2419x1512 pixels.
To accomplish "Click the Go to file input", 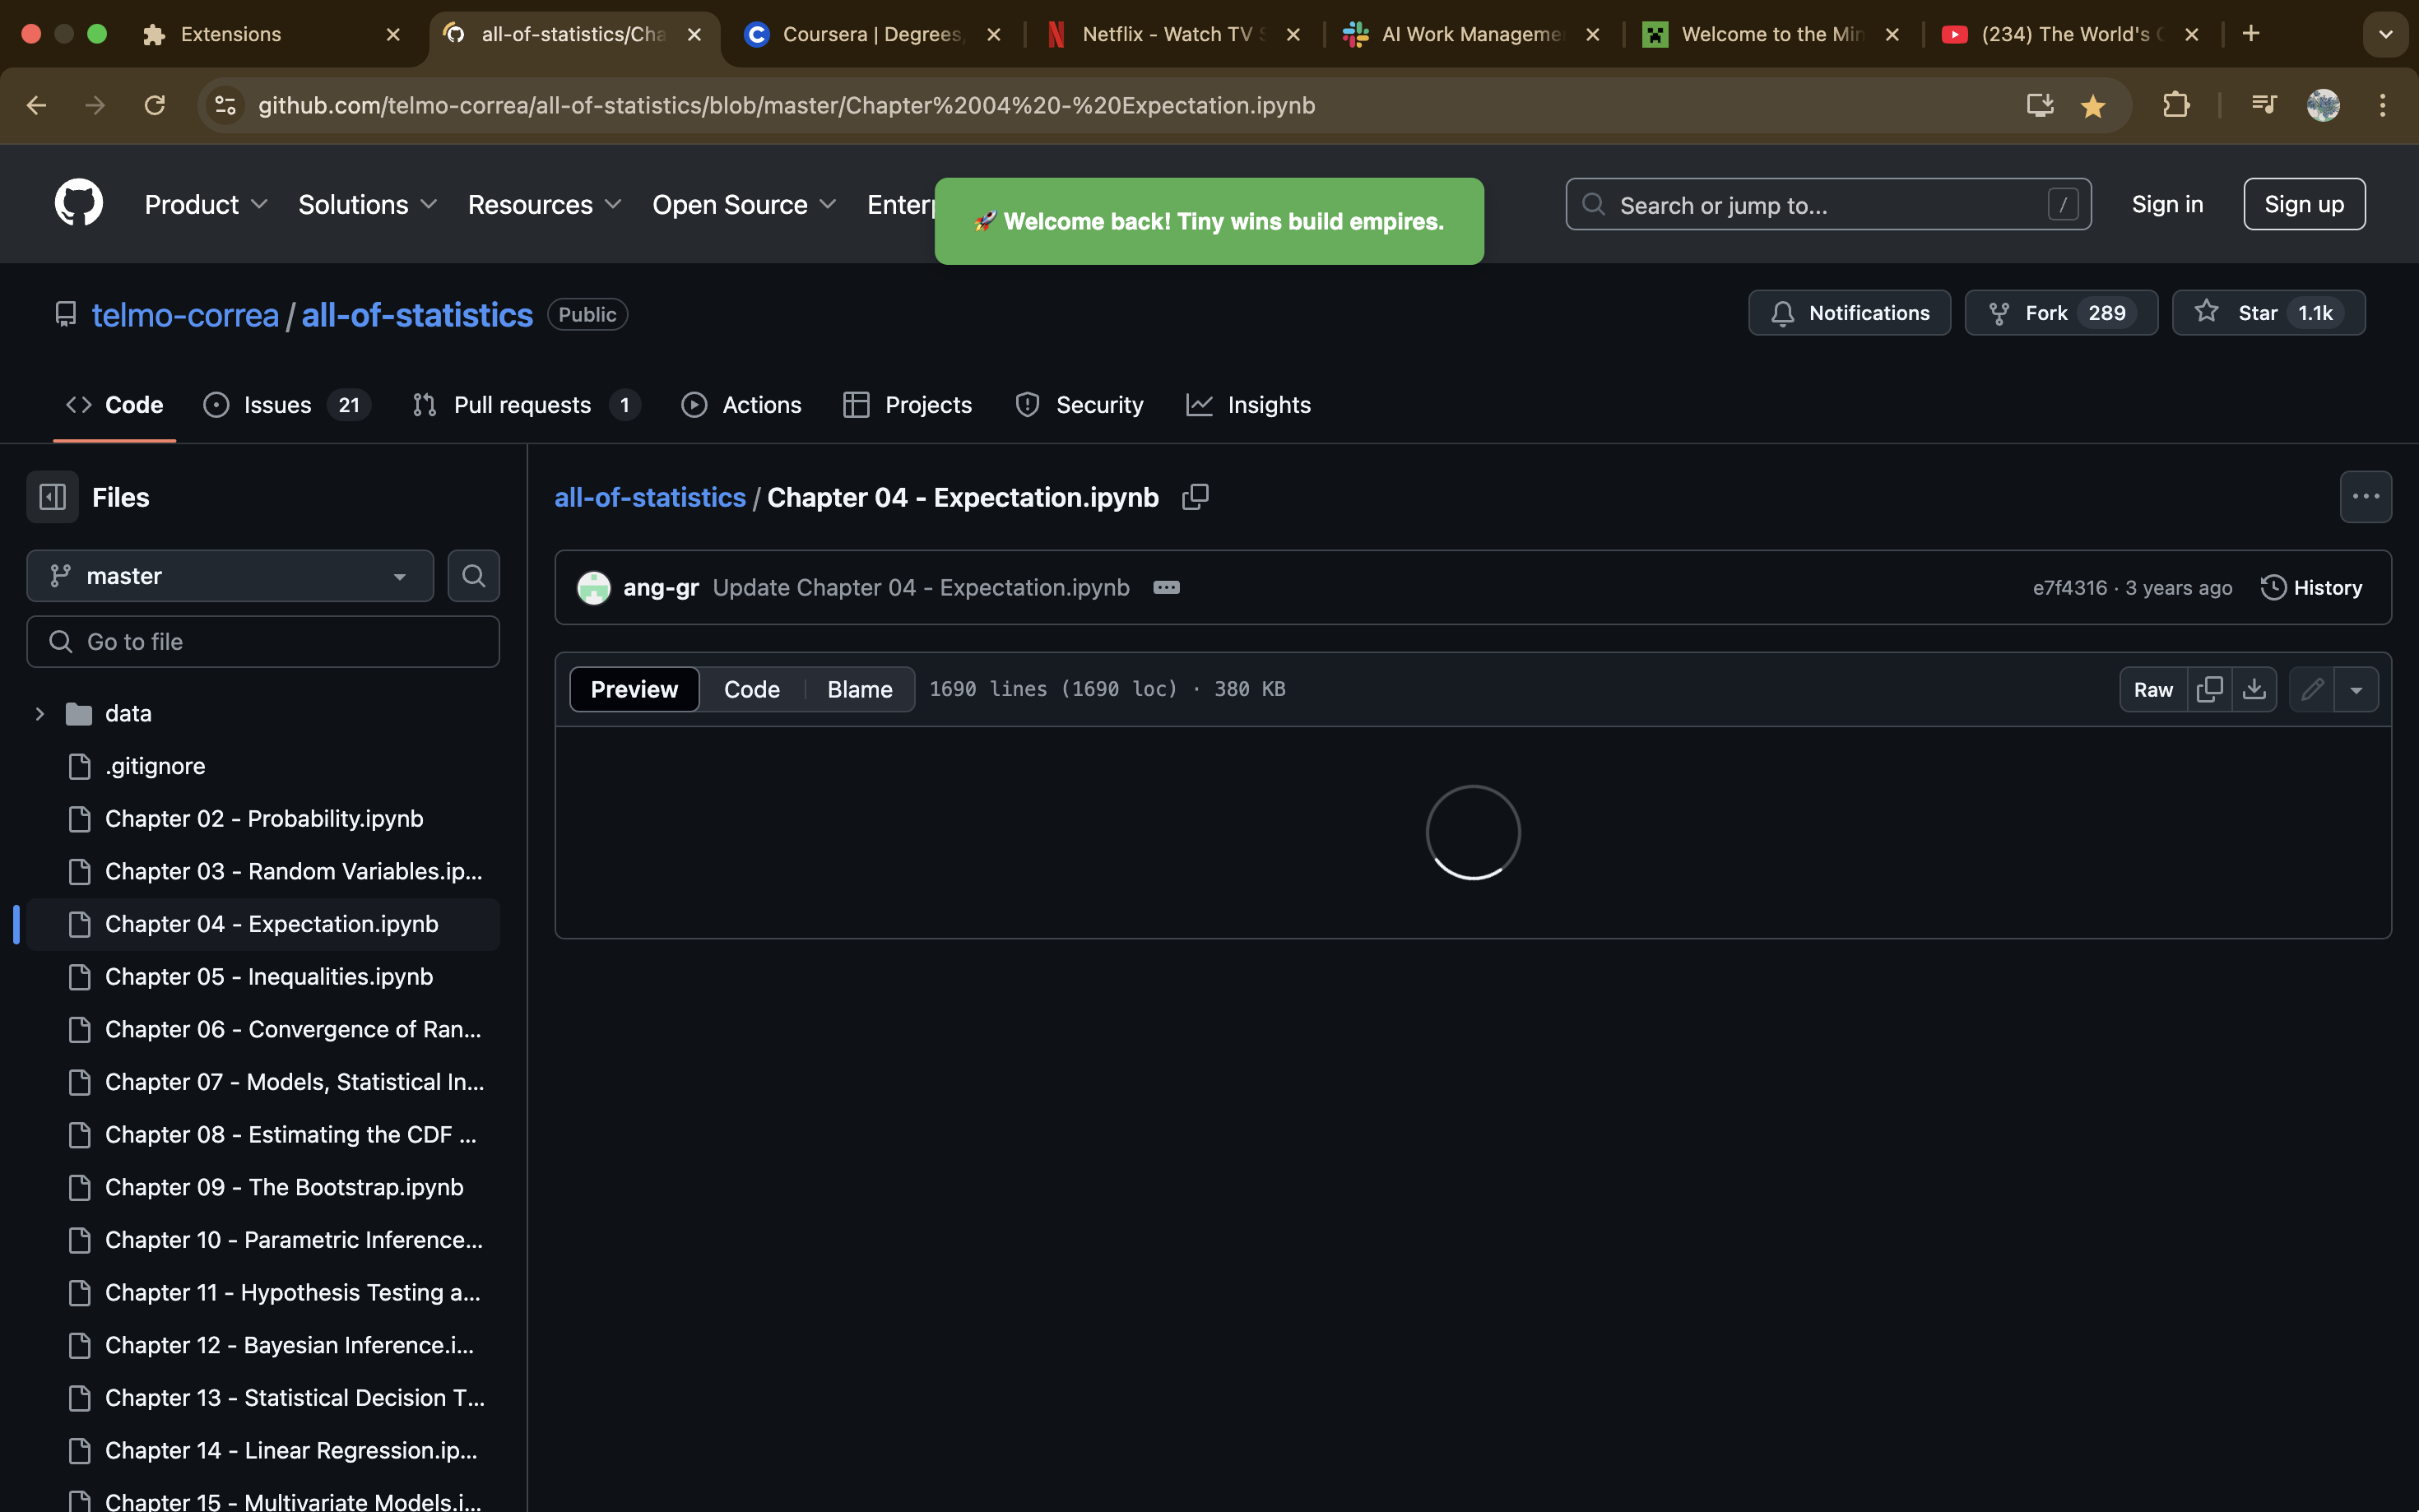I will click(x=263, y=642).
